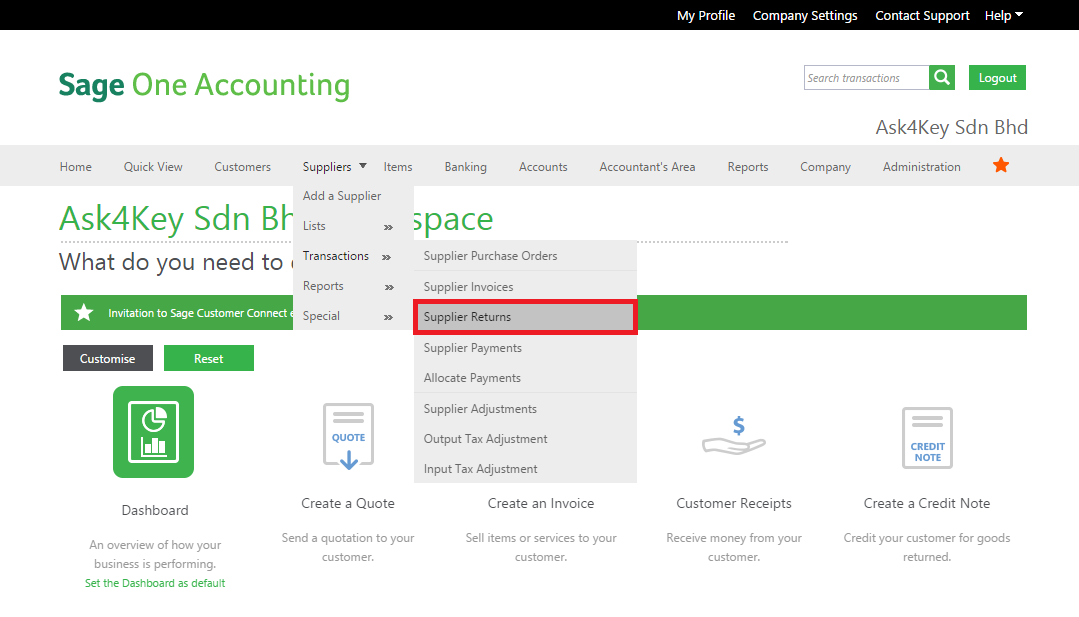Click the Logout button
1079x617 pixels.
pos(997,78)
